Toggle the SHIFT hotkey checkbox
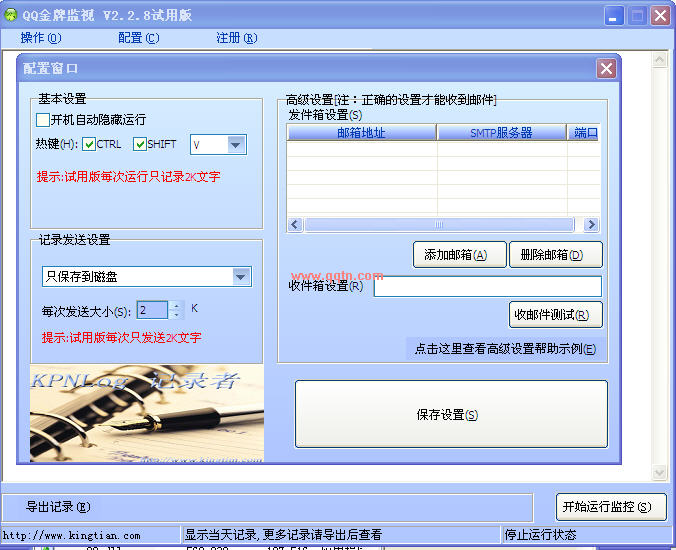 click(140, 144)
